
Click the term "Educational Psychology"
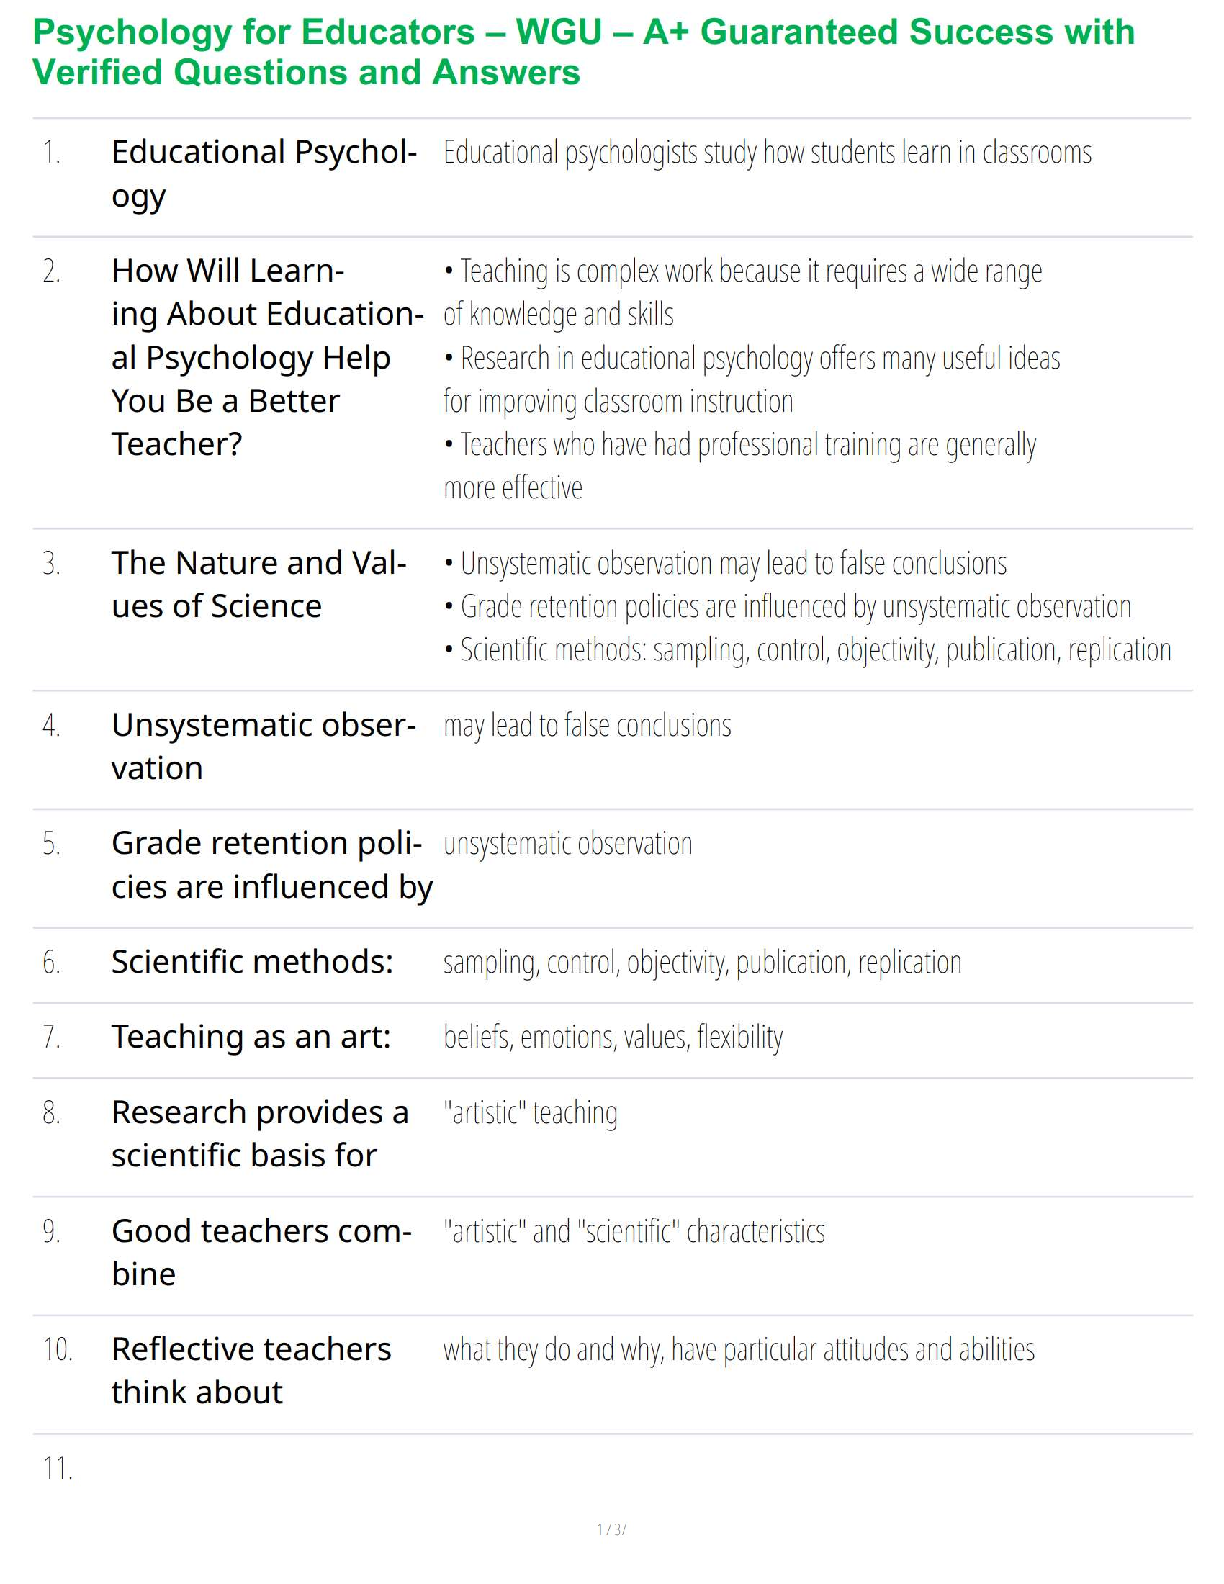[264, 174]
